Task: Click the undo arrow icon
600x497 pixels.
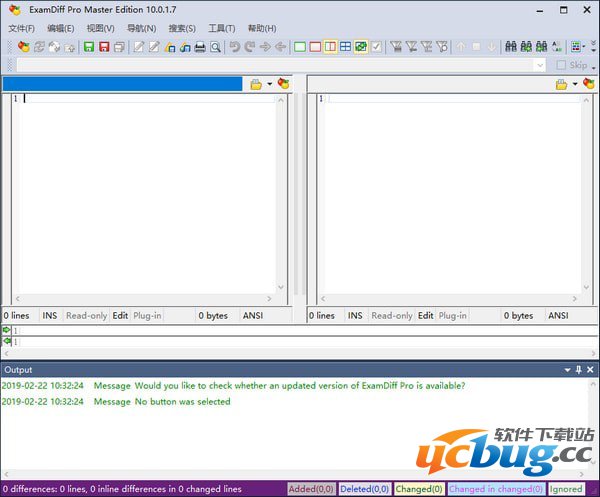Action: 235,47
